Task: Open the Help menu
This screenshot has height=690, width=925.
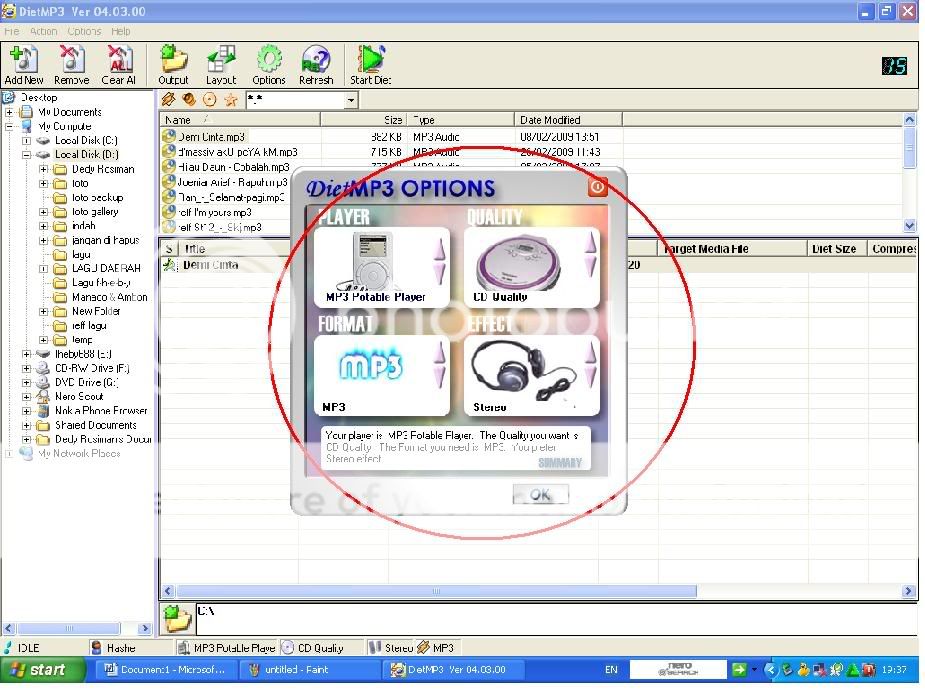Action: coord(121,31)
